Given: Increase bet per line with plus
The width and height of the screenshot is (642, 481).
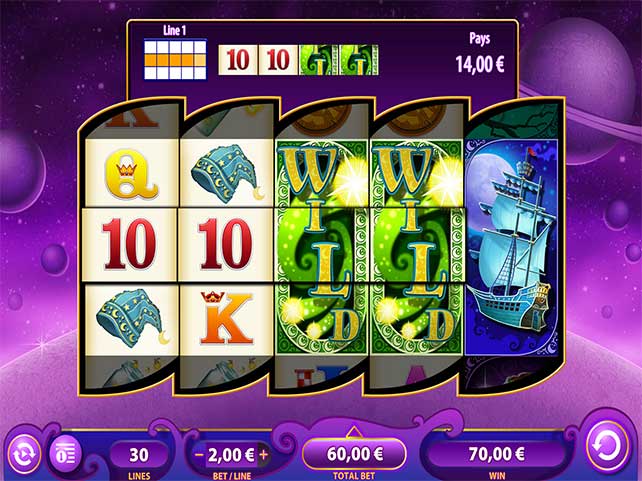Looking at the screenshot, I should coord(264,454).
